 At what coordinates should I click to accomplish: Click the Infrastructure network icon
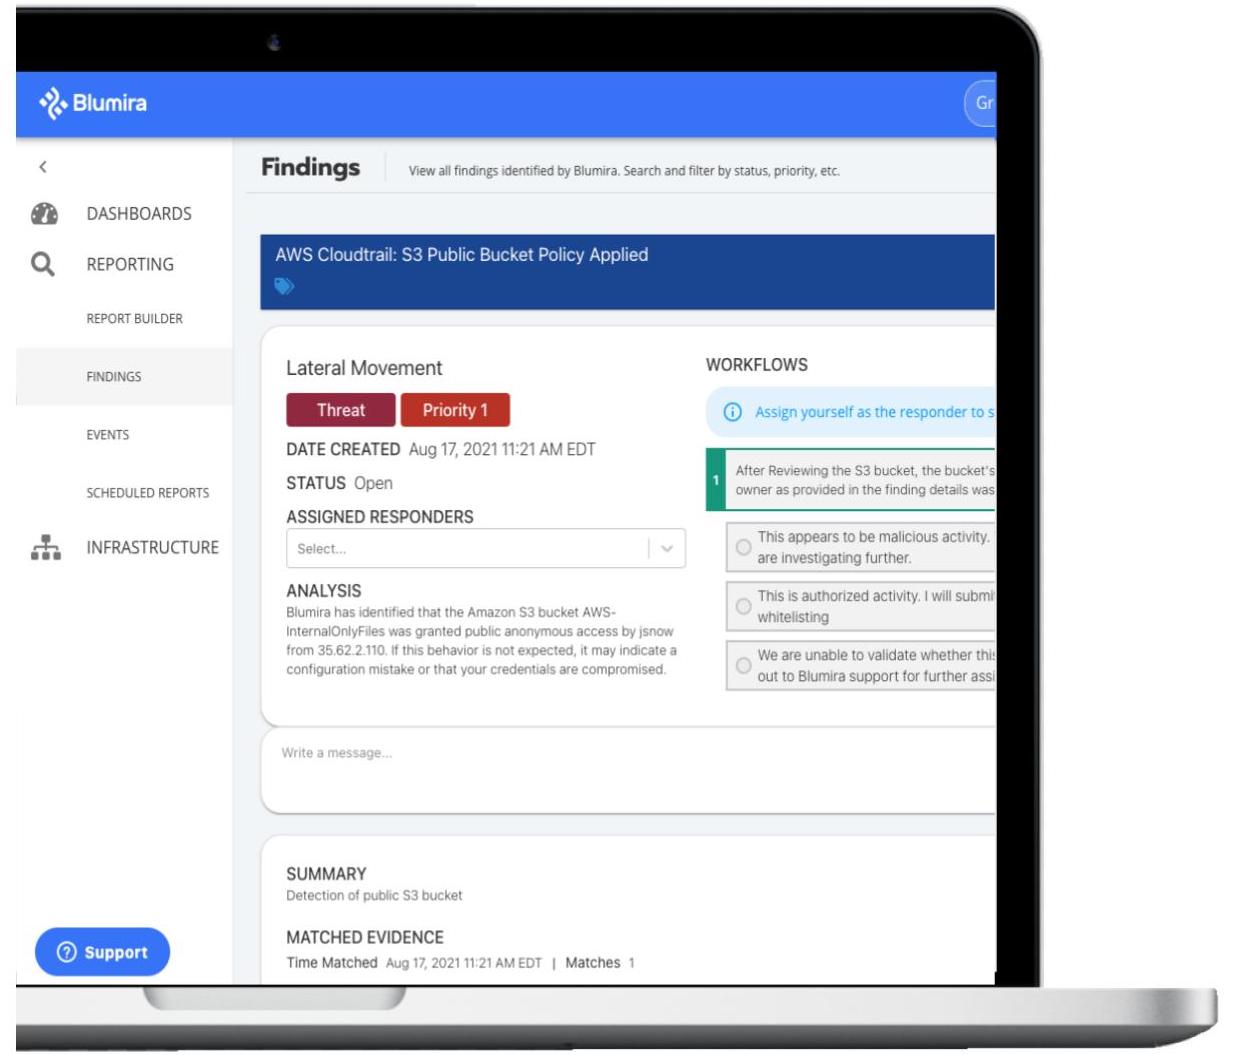coord(46,547)
